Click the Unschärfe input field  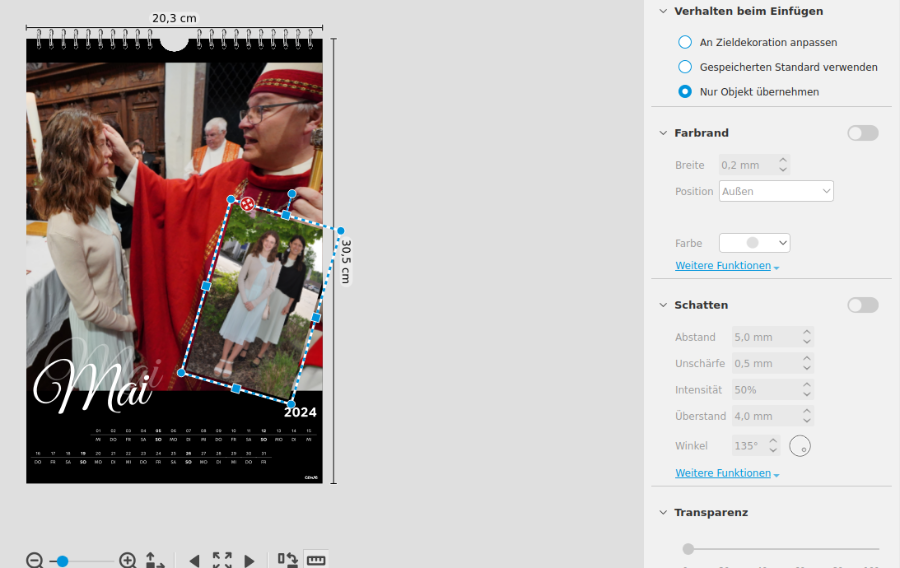click(766, 364)
